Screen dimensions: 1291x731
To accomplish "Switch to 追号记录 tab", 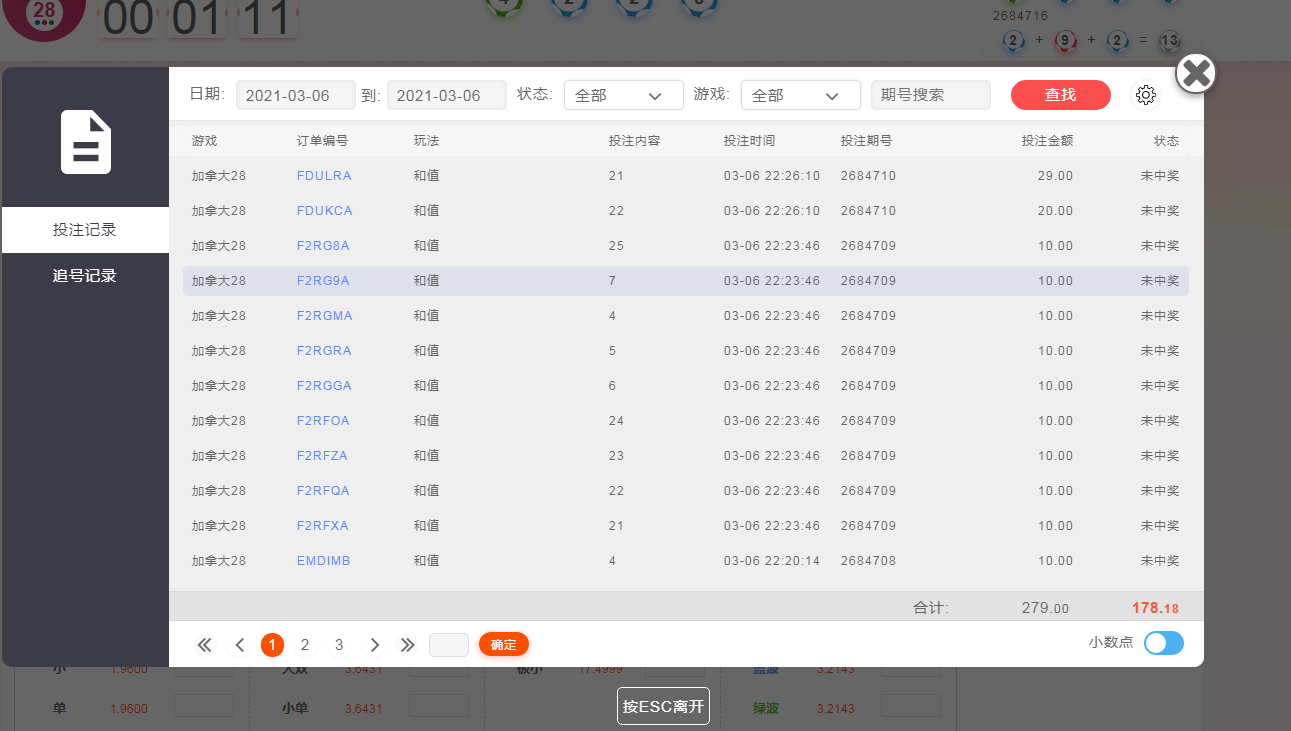I will pos(85,276).
